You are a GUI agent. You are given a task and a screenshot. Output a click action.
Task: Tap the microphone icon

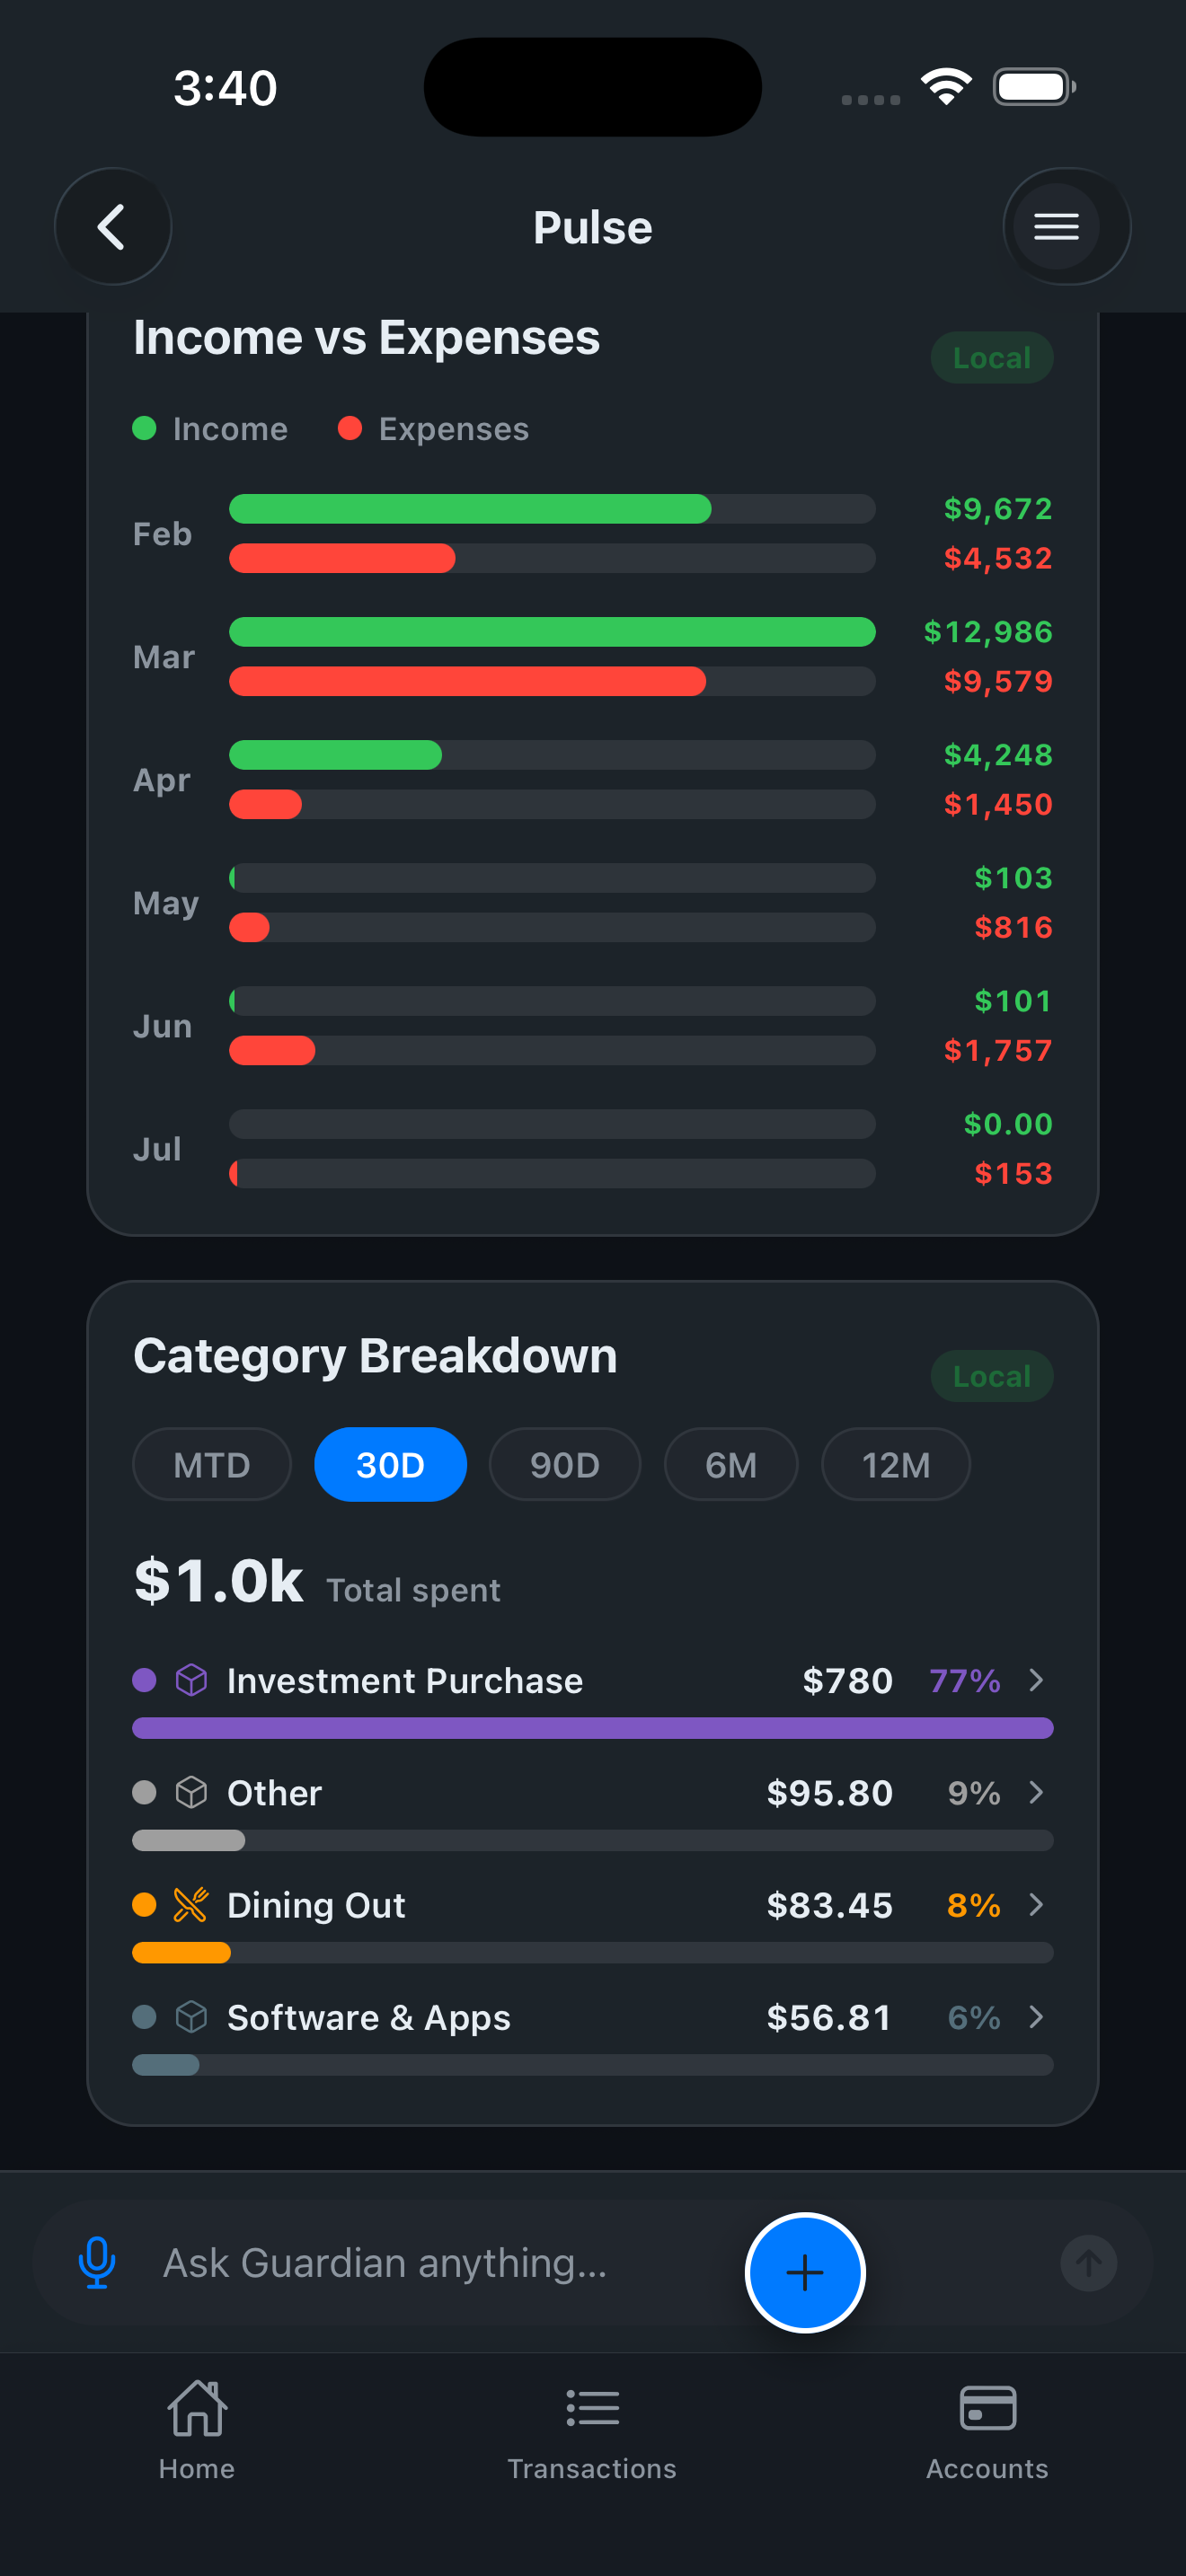pos(97,2263)
